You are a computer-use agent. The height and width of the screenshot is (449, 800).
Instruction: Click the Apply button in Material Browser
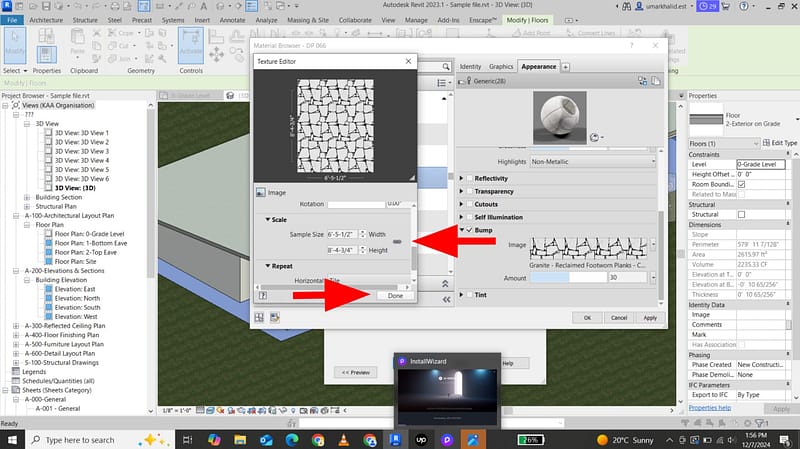point(649,317)
